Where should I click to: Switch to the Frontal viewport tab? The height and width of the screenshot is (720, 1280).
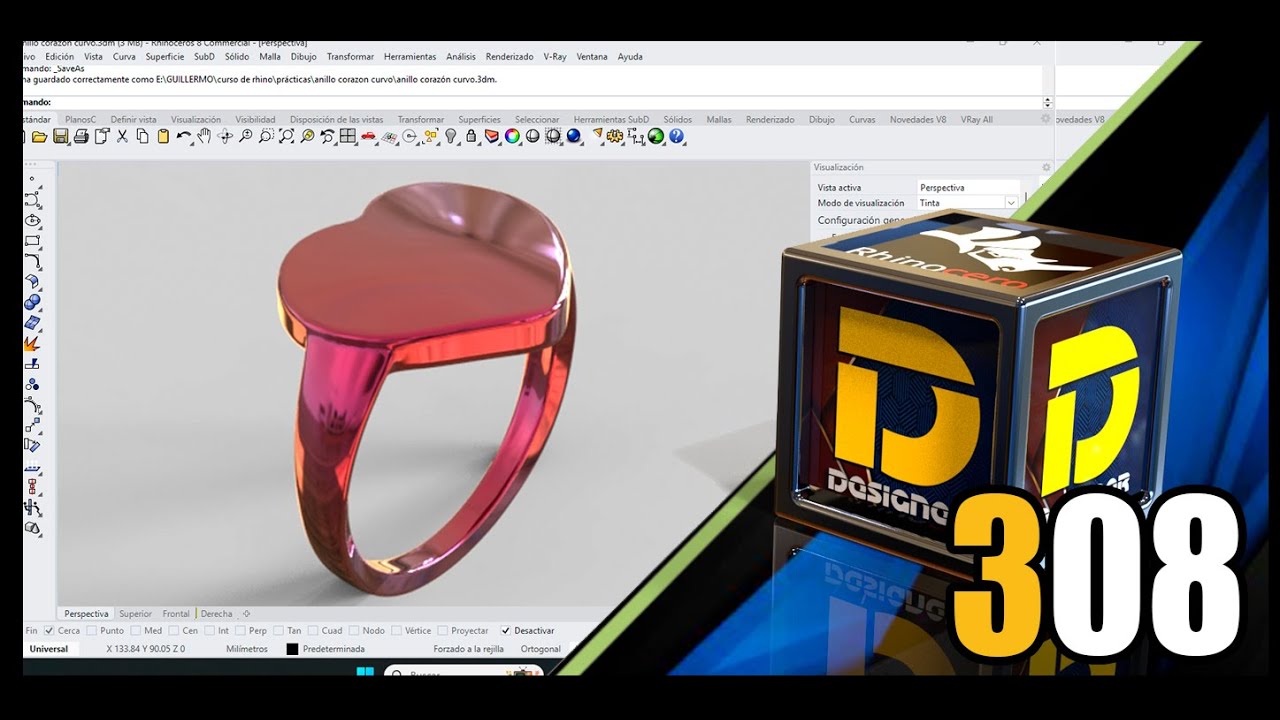[176, 614]
